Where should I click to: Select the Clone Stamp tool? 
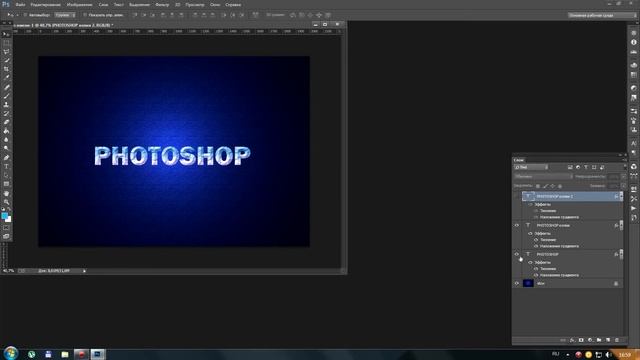pyautogui.click(x=6, y=104)
